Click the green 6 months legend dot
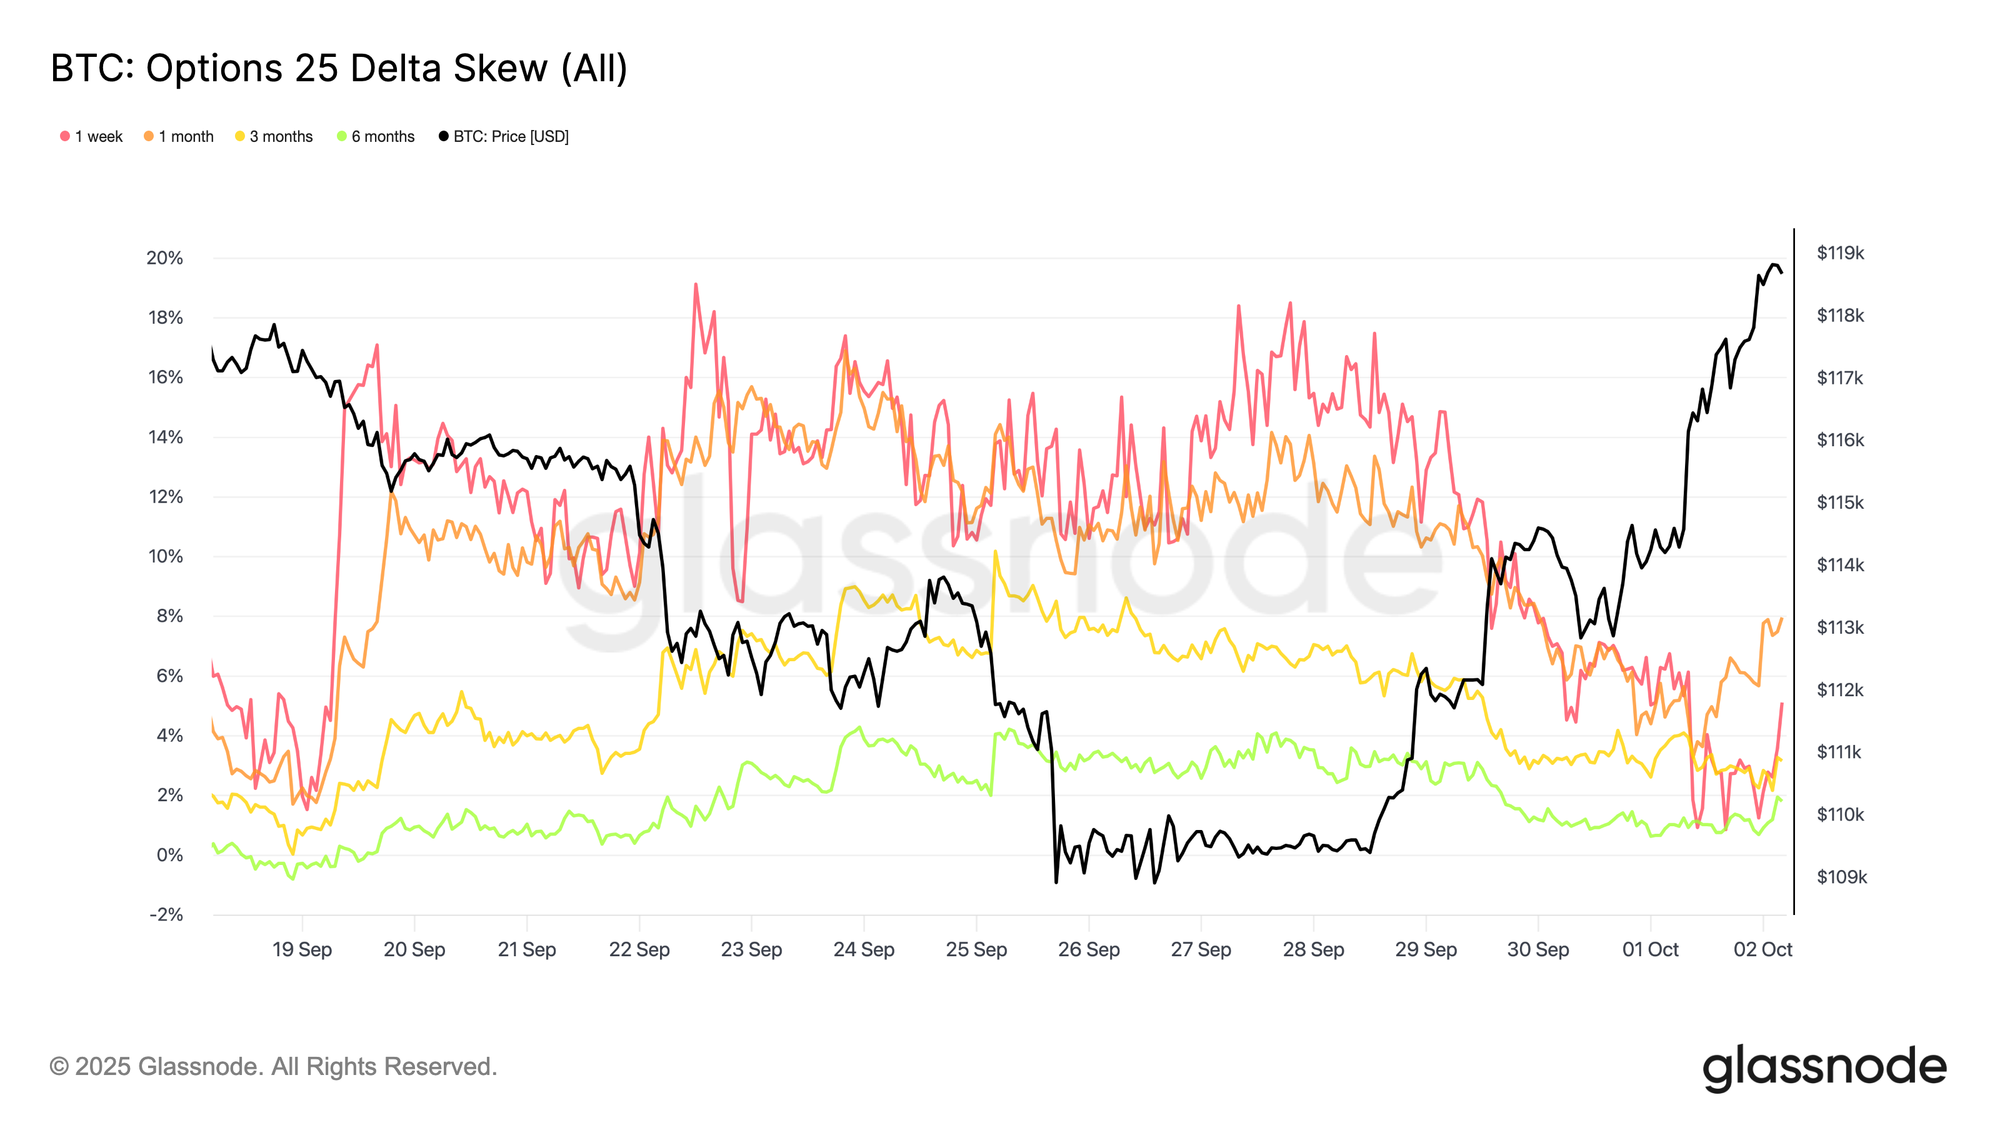This screenshot has width=2000, height=1125. [342, 136]
